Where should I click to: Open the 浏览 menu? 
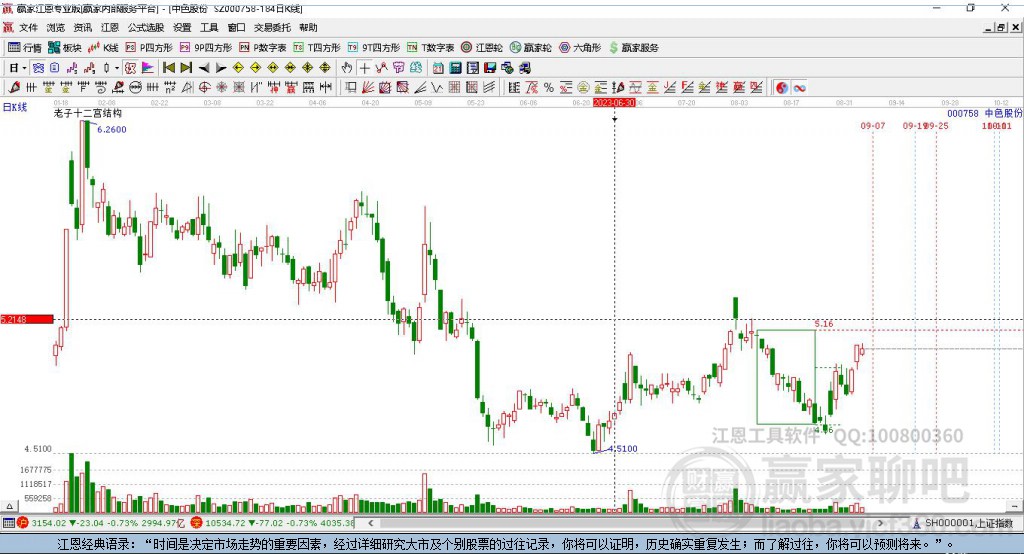click(56, 27)
